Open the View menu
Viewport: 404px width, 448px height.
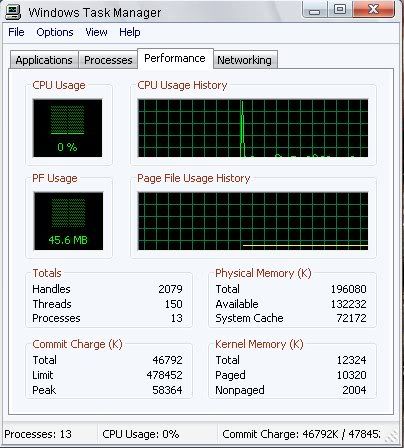pos(96,32)
